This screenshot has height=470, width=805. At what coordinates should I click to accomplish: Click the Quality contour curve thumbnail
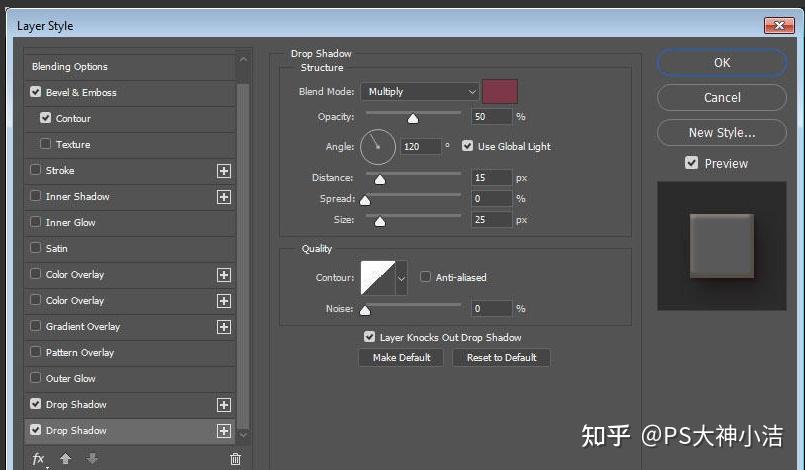click(x=378, y=278)
